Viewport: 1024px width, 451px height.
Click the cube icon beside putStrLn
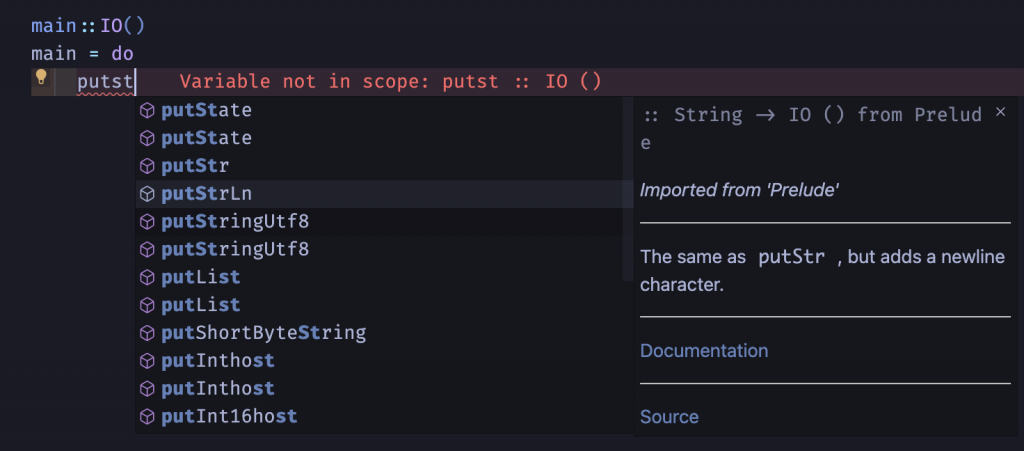click(x=146, y=193)
